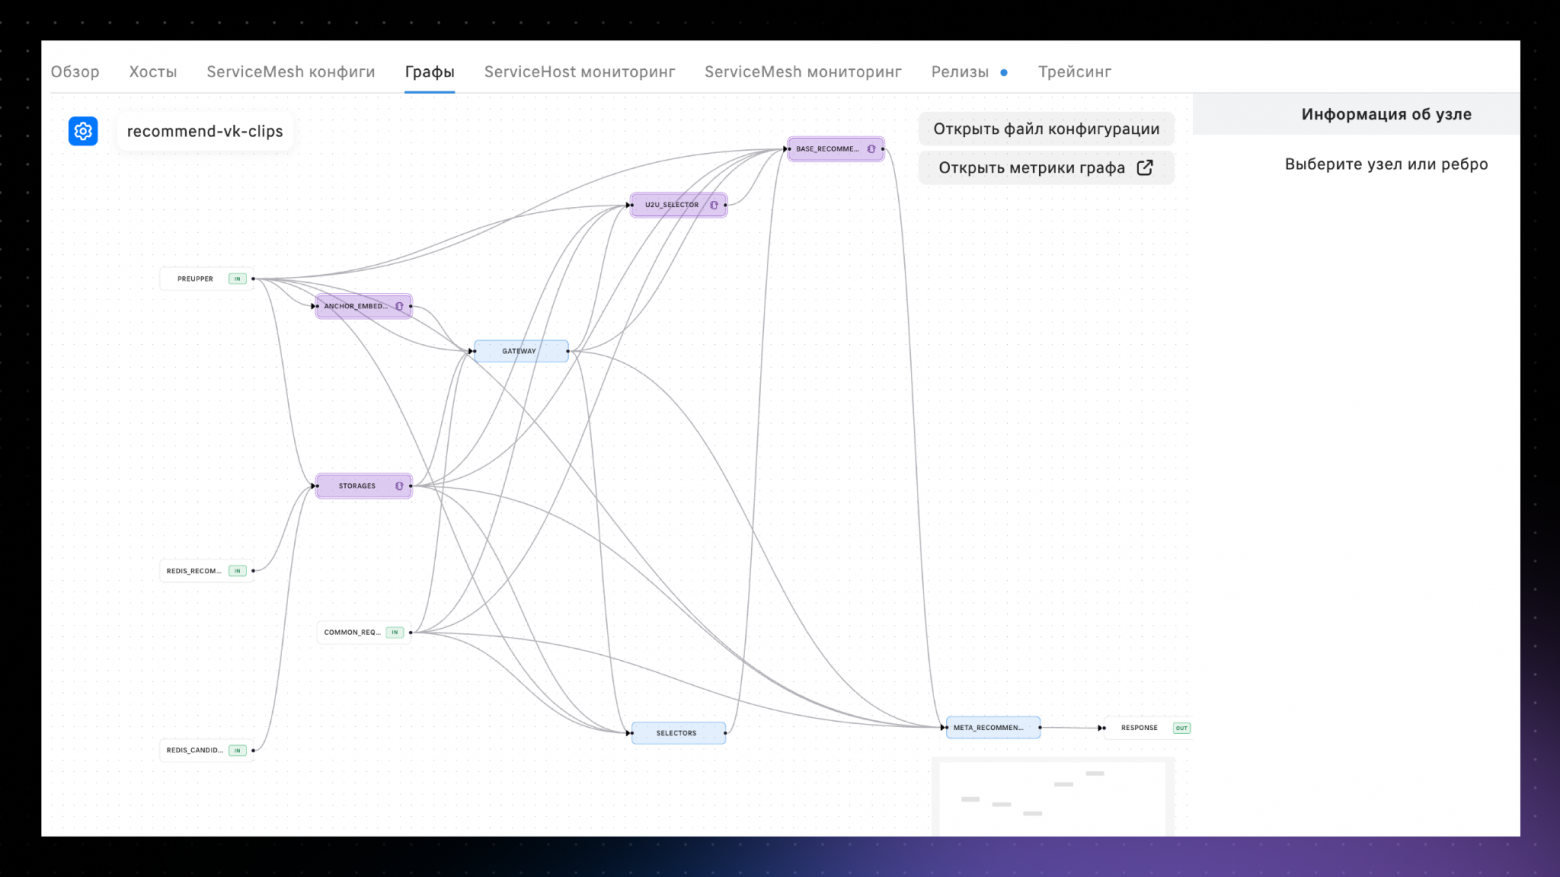The height and width of the screenshot is (877, 1560).
Task: Go to the ServiceMesh конфиги tab
Action: [291, 72]
